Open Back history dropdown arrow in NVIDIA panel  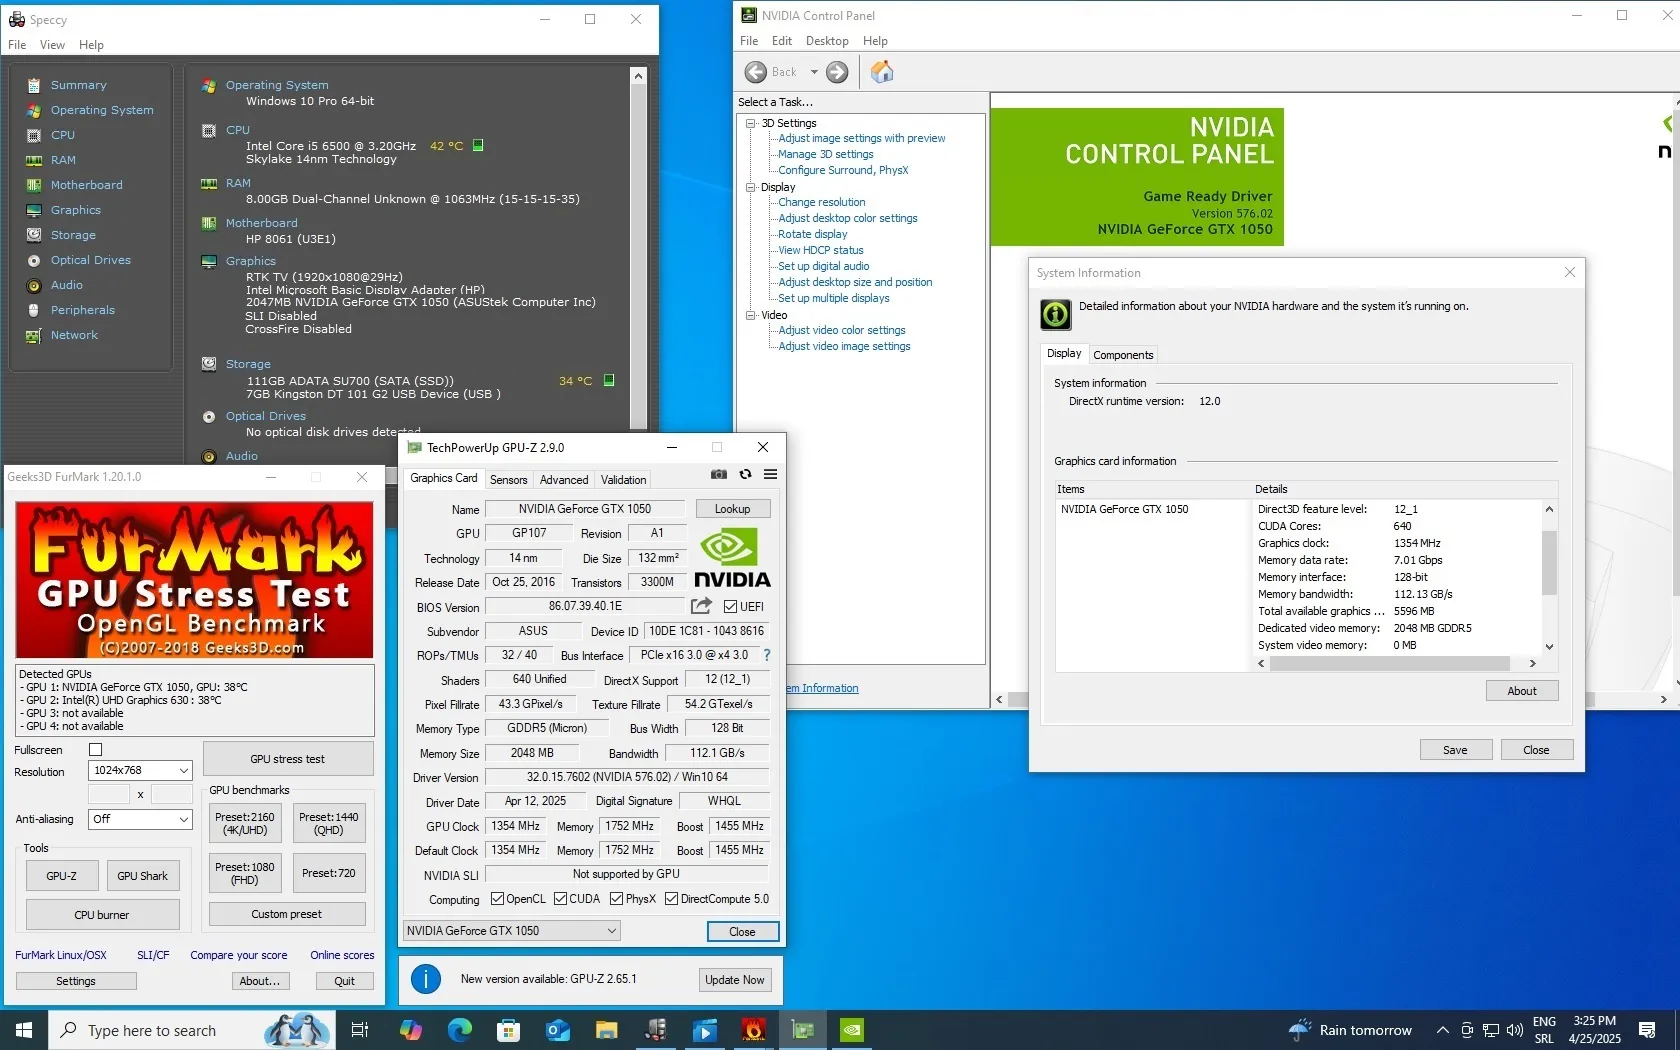[x=814, y=72]
